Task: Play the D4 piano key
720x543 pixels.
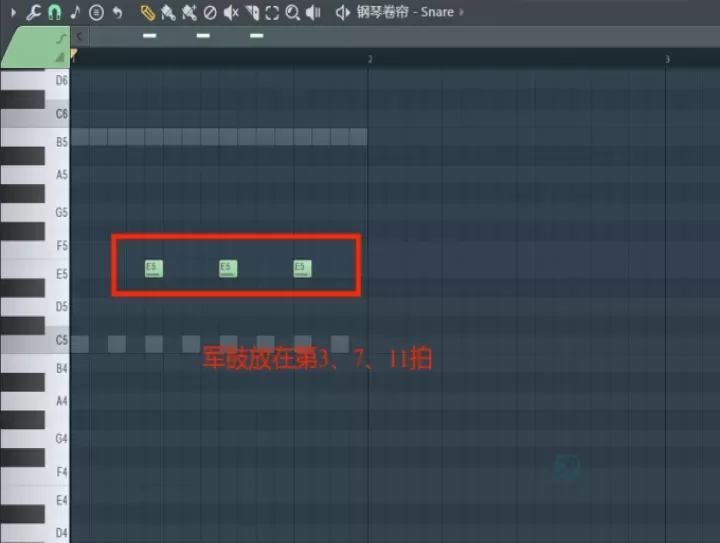Action: click(57, 532)
